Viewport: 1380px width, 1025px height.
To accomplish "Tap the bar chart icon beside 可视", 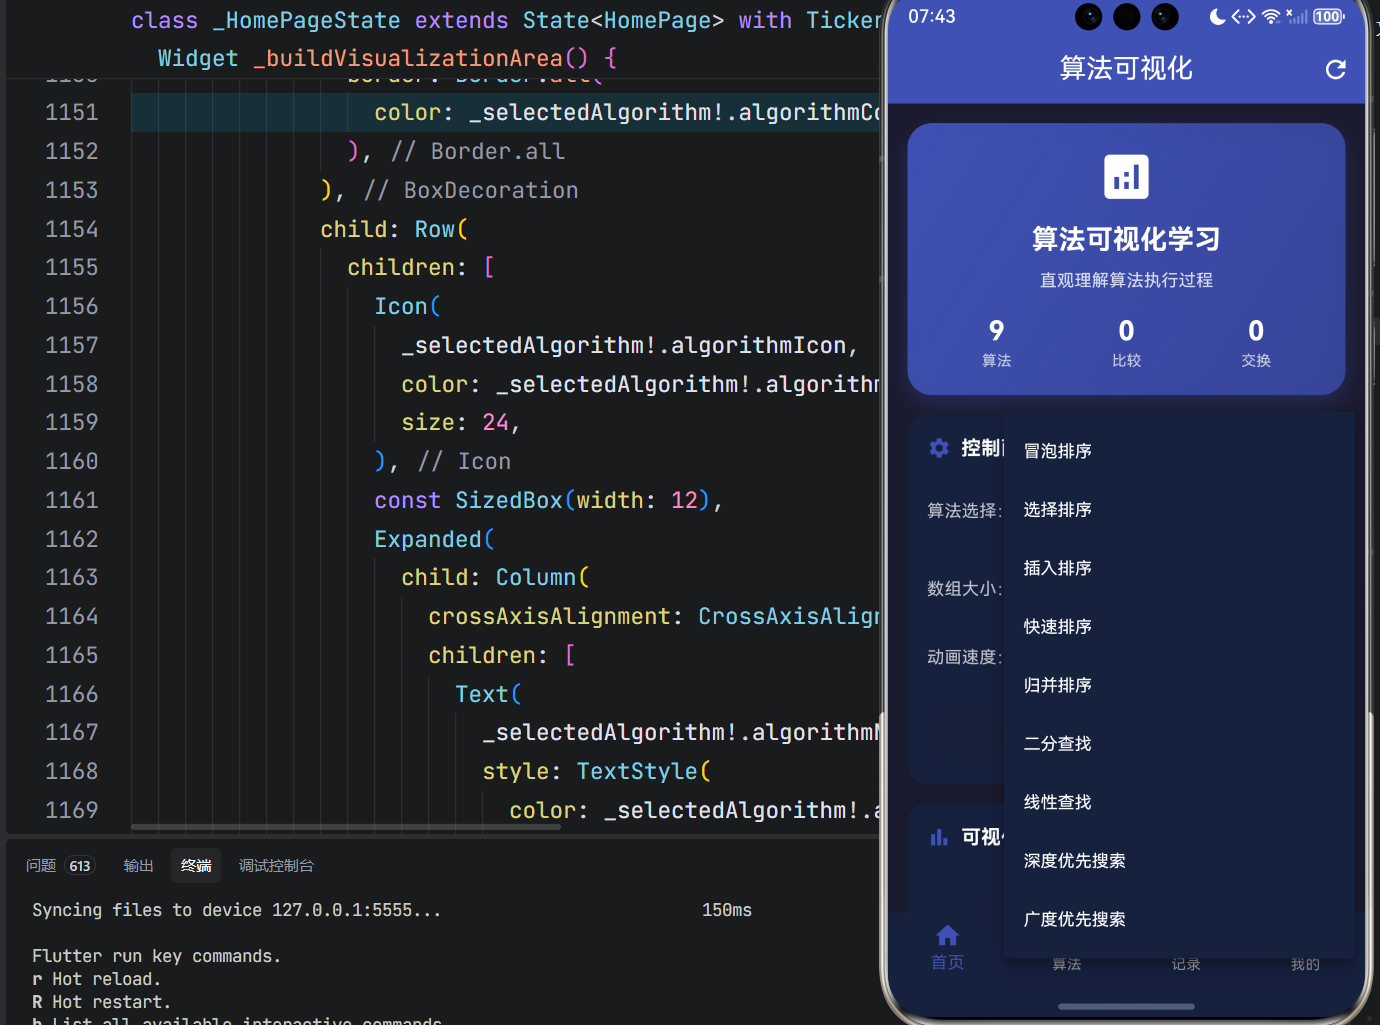I will point(939,837).
